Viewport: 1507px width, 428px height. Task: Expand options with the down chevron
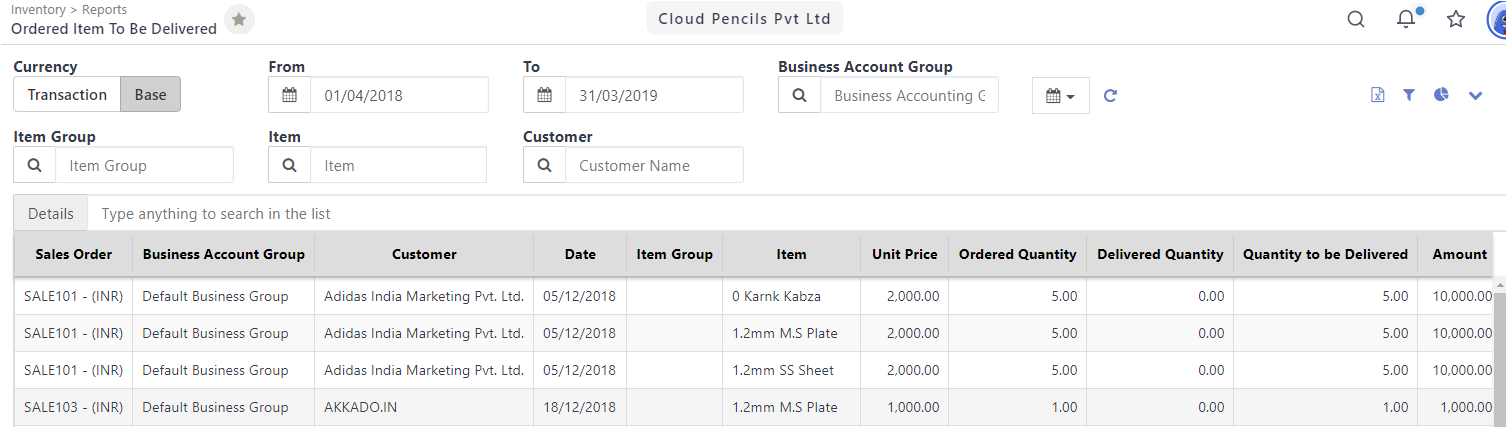click(1475, 95)
